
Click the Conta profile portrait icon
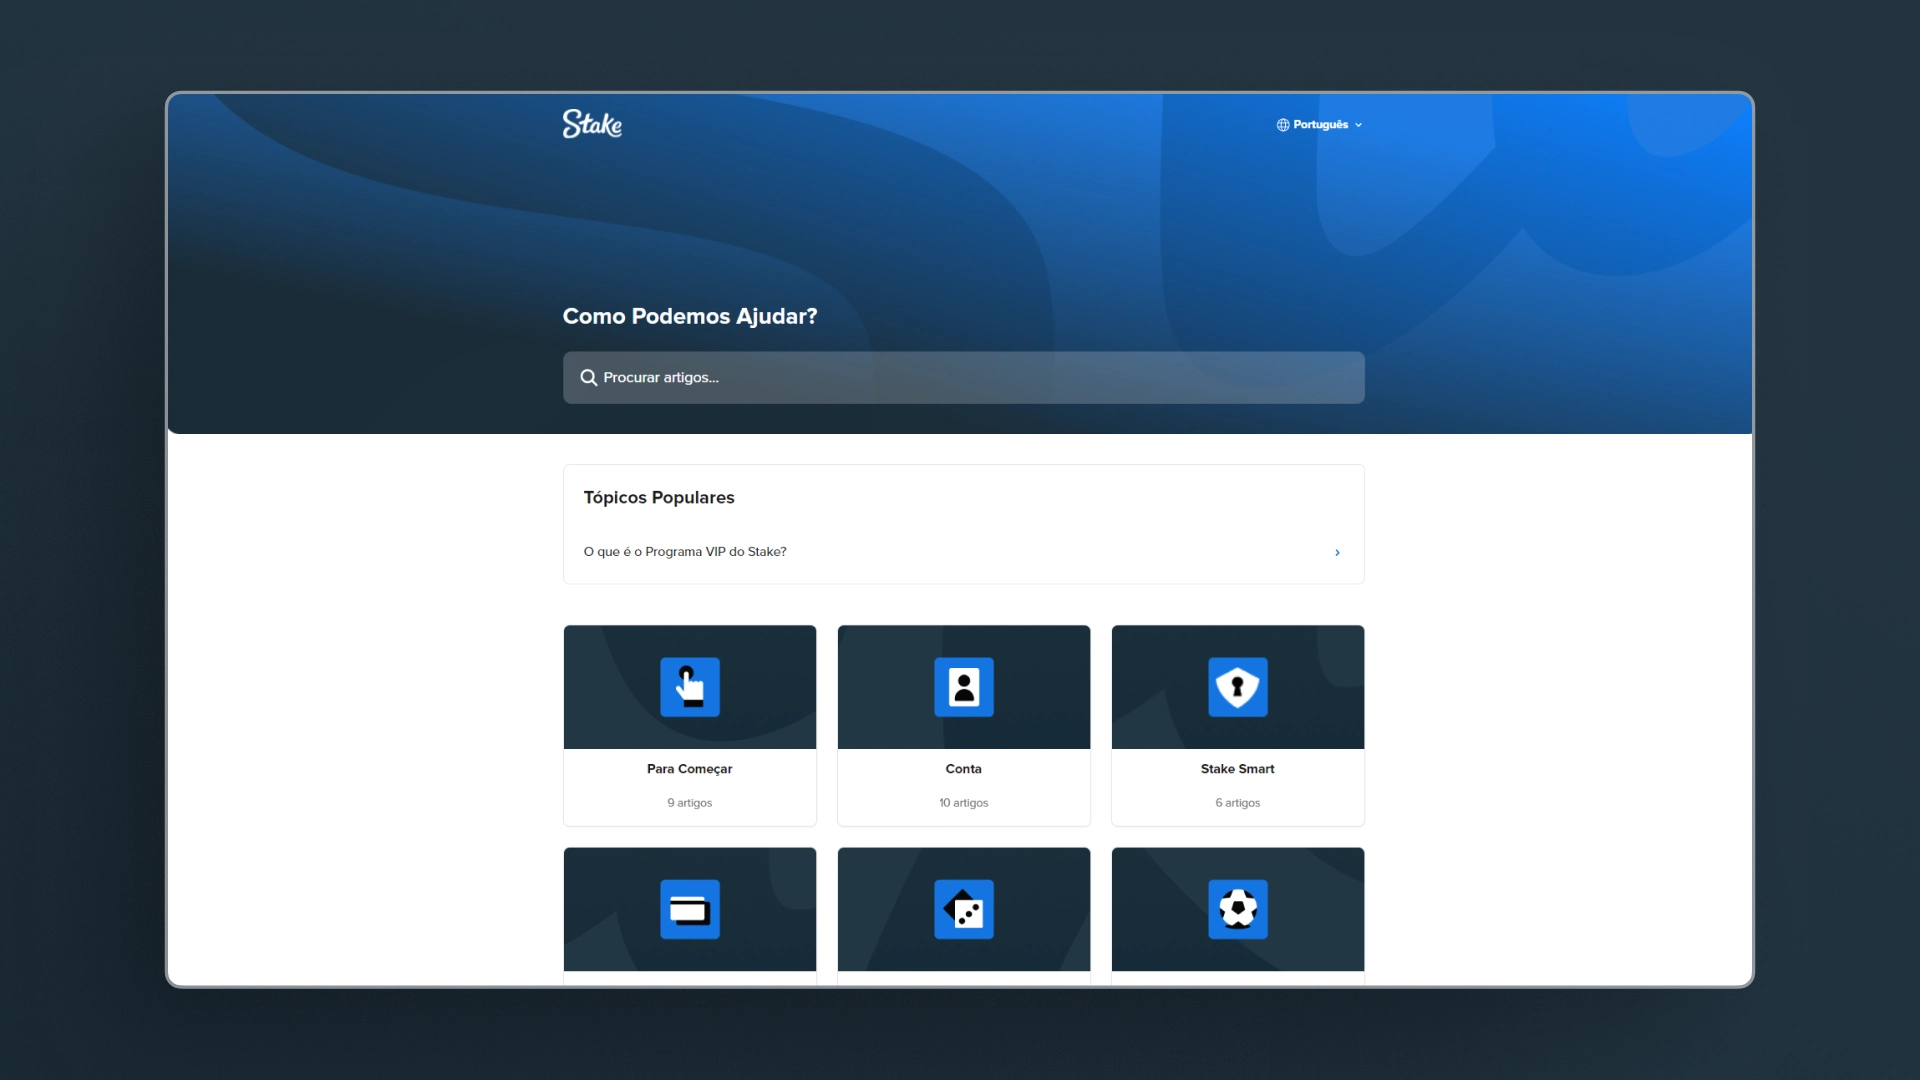(964, 687)
